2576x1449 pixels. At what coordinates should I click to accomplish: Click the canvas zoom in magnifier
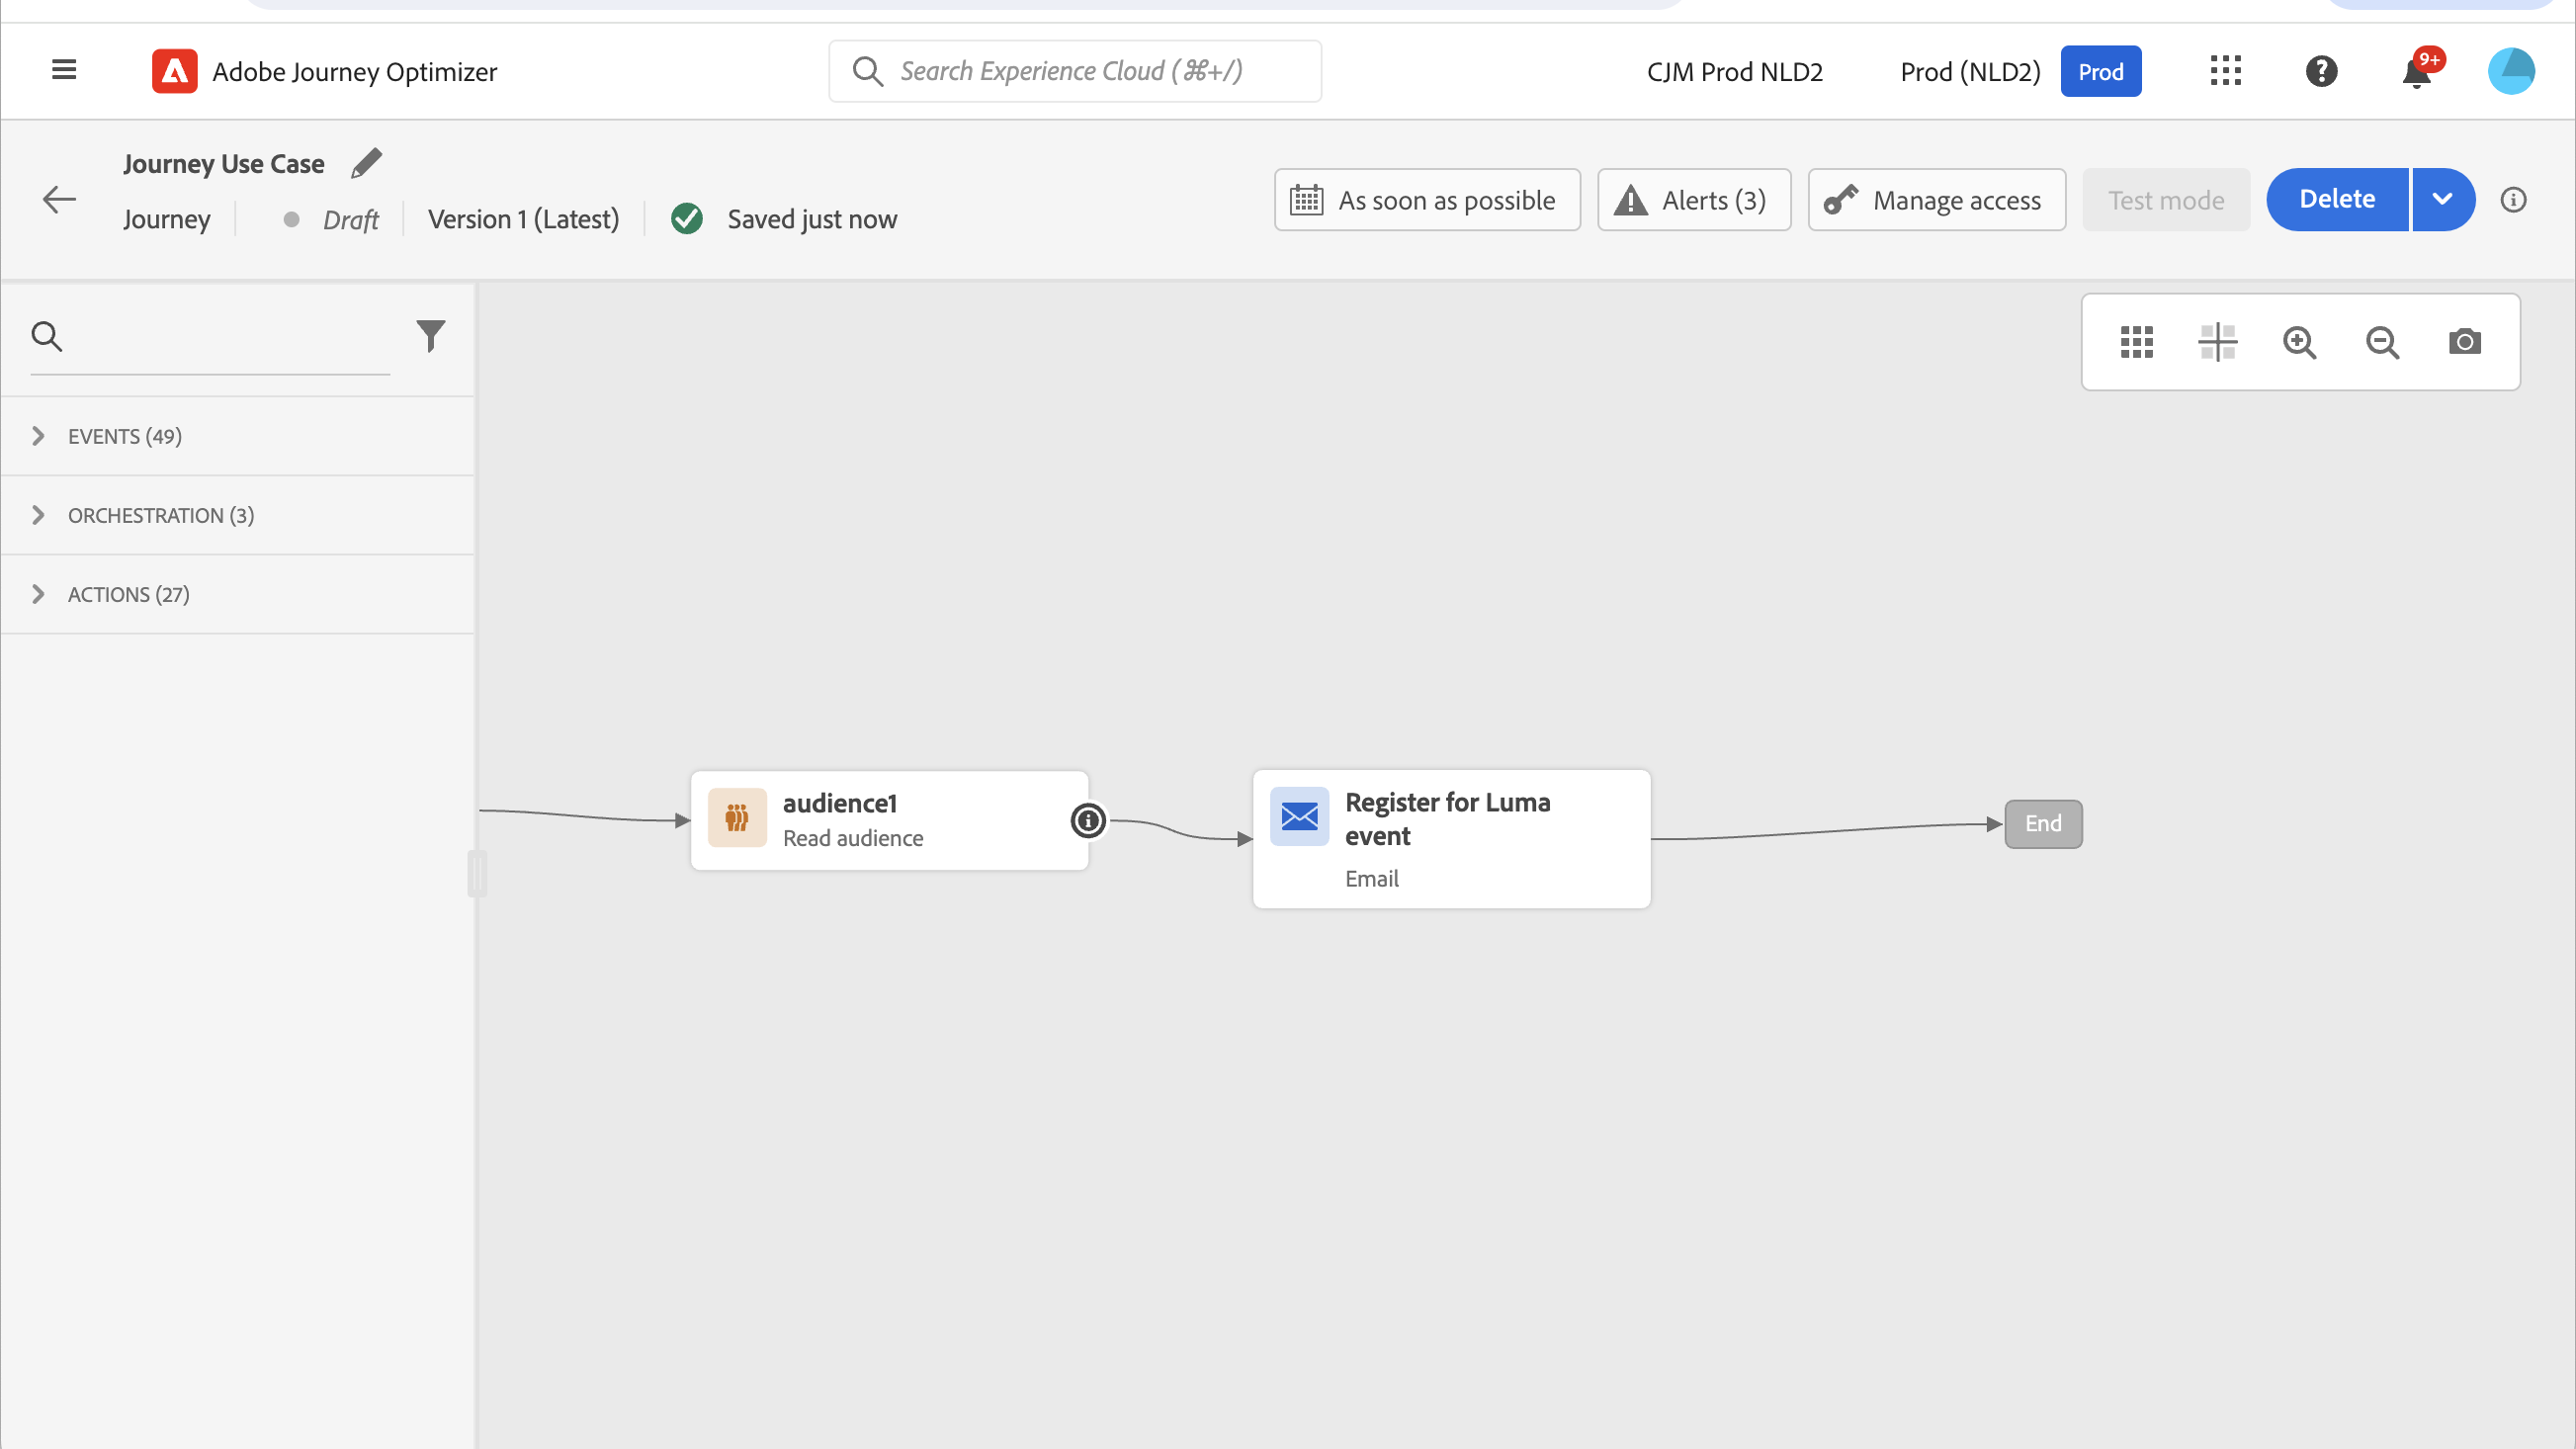click(x=2299, y=342)
